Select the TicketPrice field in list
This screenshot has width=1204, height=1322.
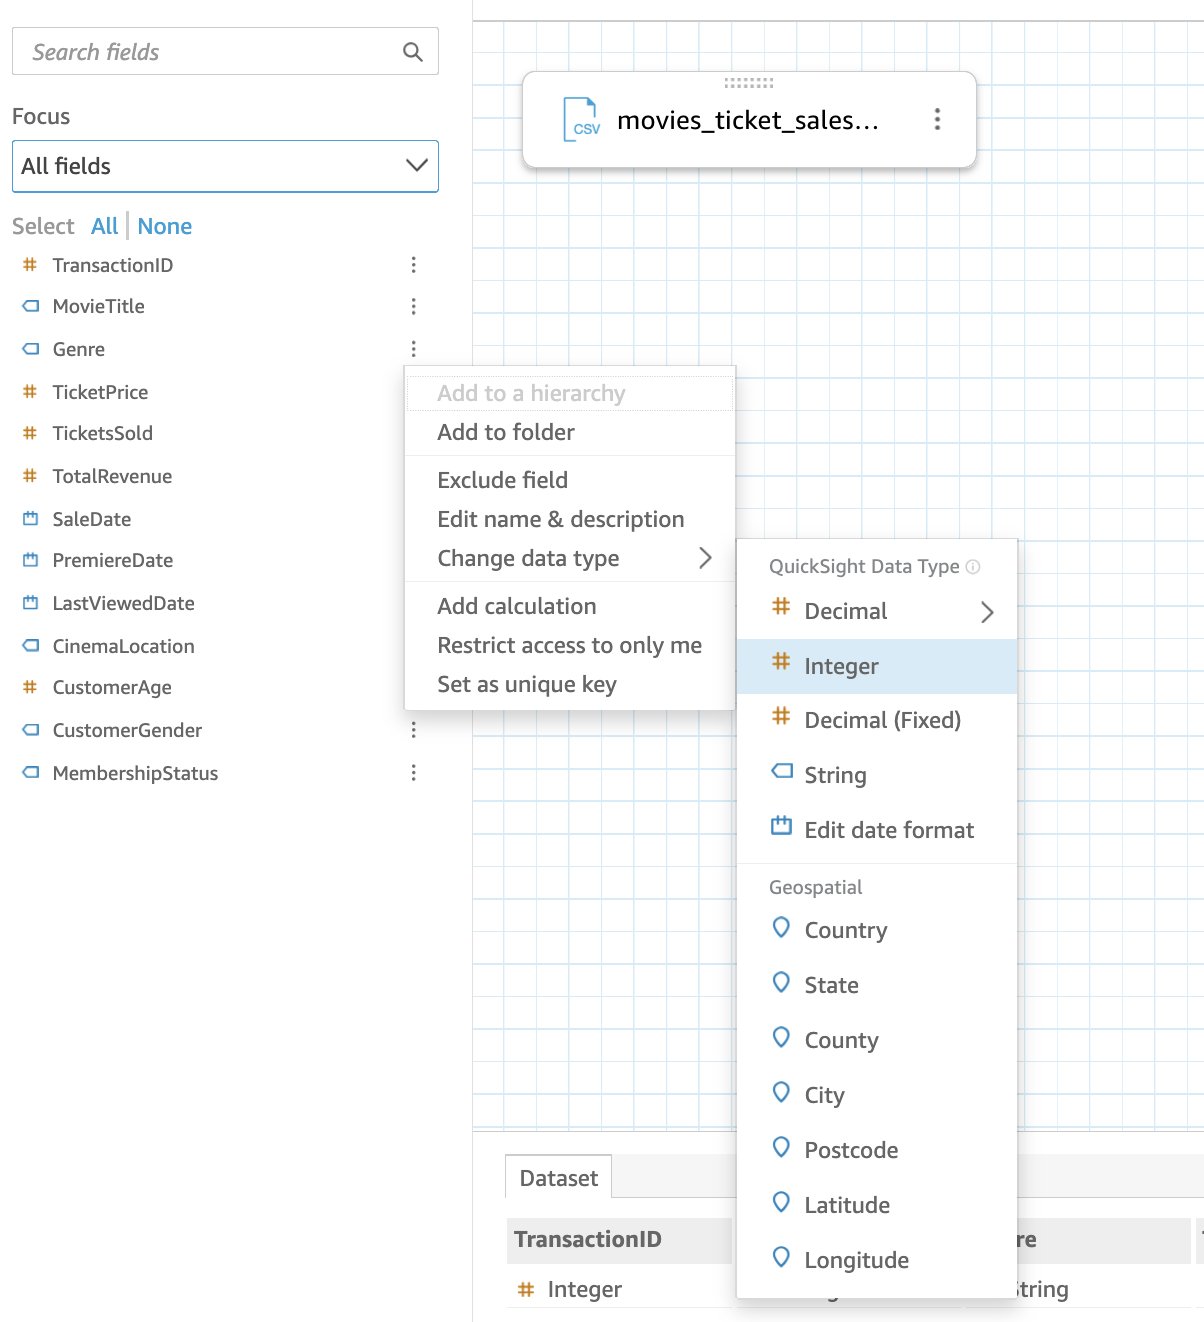coord(100,392)
